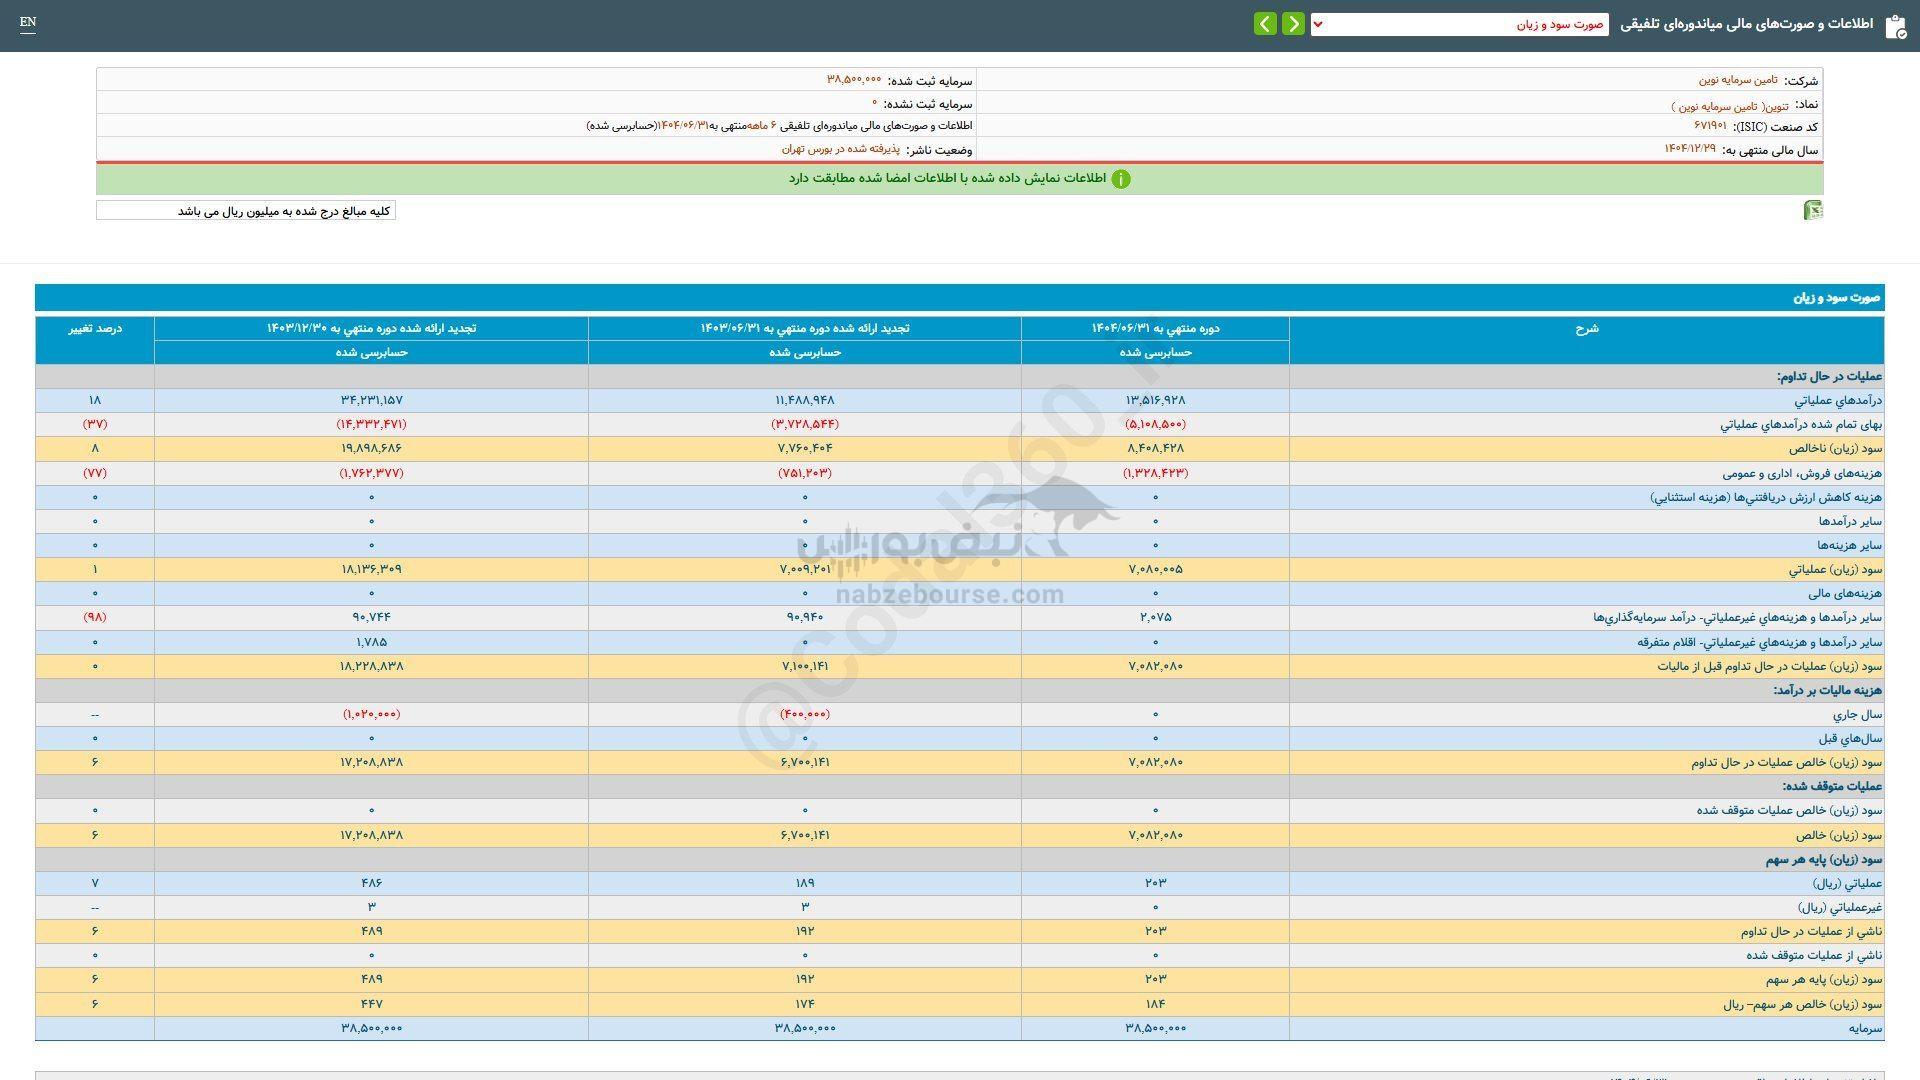Click publisher status پذیرفته شده در بورس تهران
The height and width of the screenshot is (1080, 1920).
coord(840,149)
